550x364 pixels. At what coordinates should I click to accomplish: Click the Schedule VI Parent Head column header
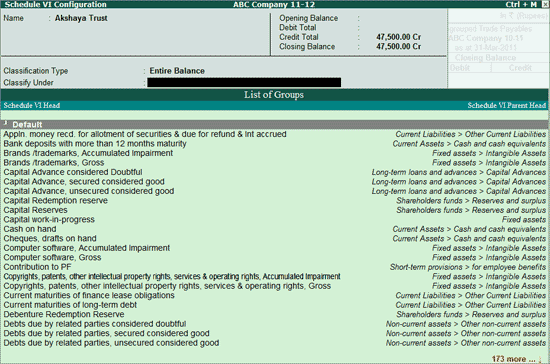507,106
